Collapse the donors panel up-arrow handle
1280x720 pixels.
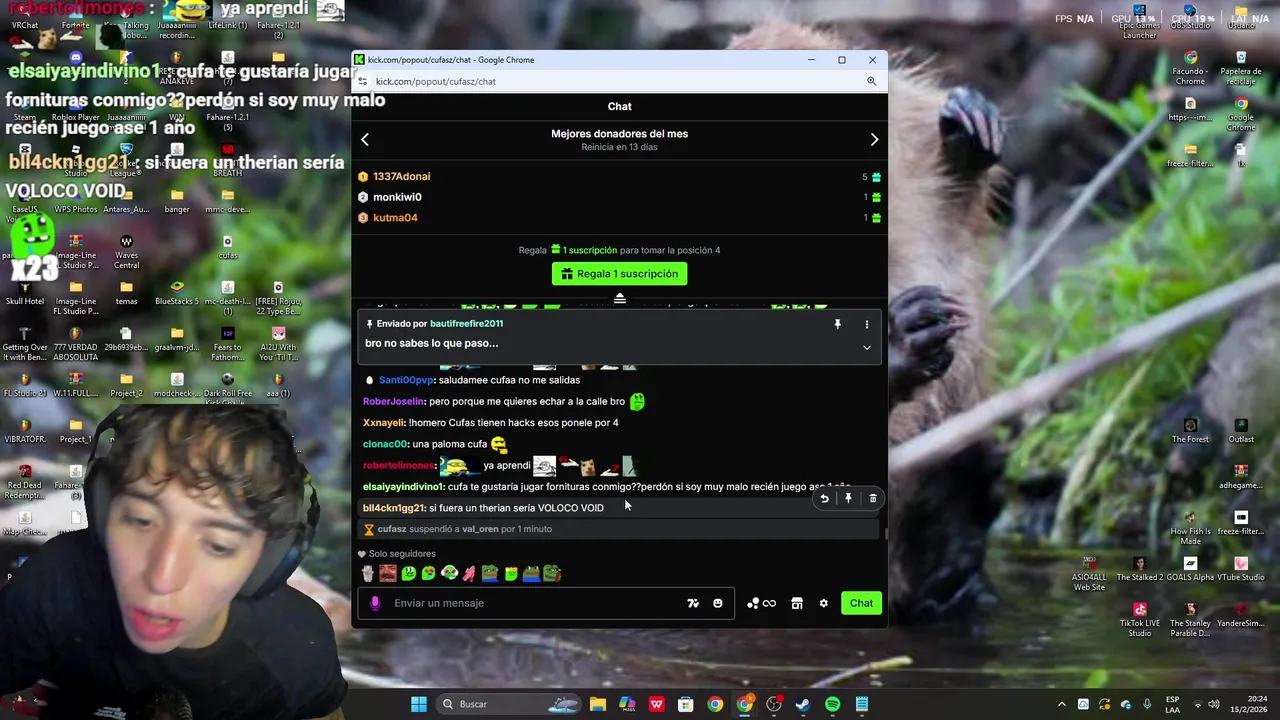[x=620, y=298]
